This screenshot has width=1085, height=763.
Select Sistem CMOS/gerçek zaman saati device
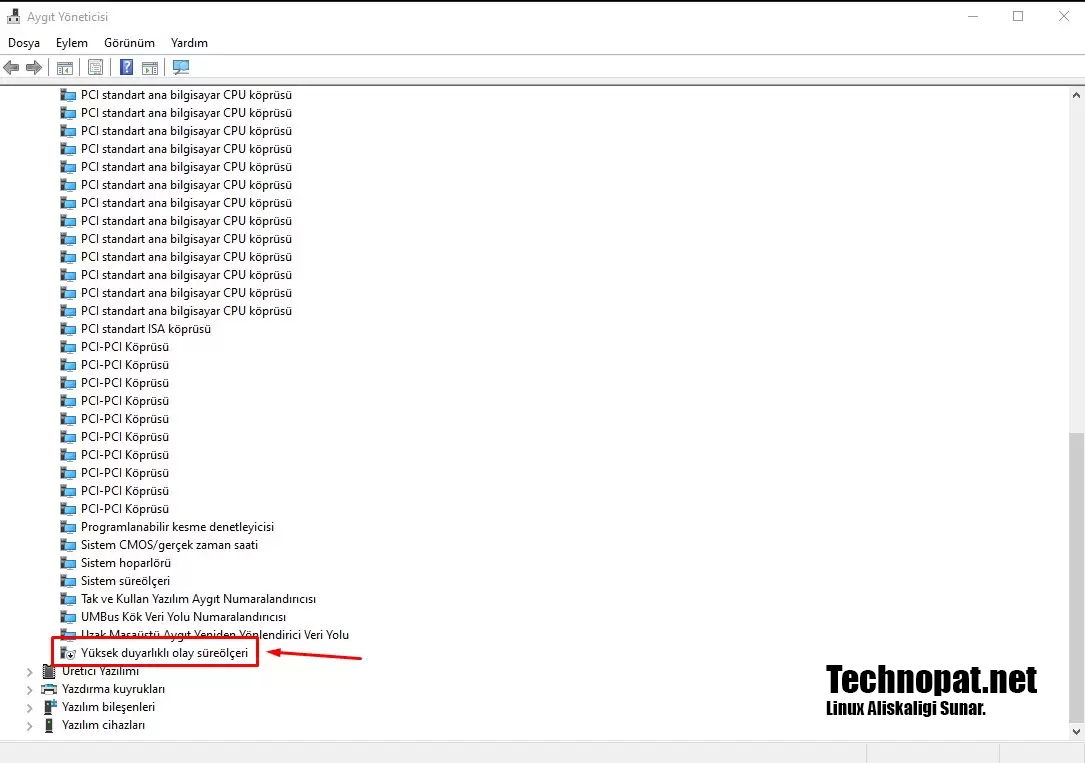click(x=169, y=545)
